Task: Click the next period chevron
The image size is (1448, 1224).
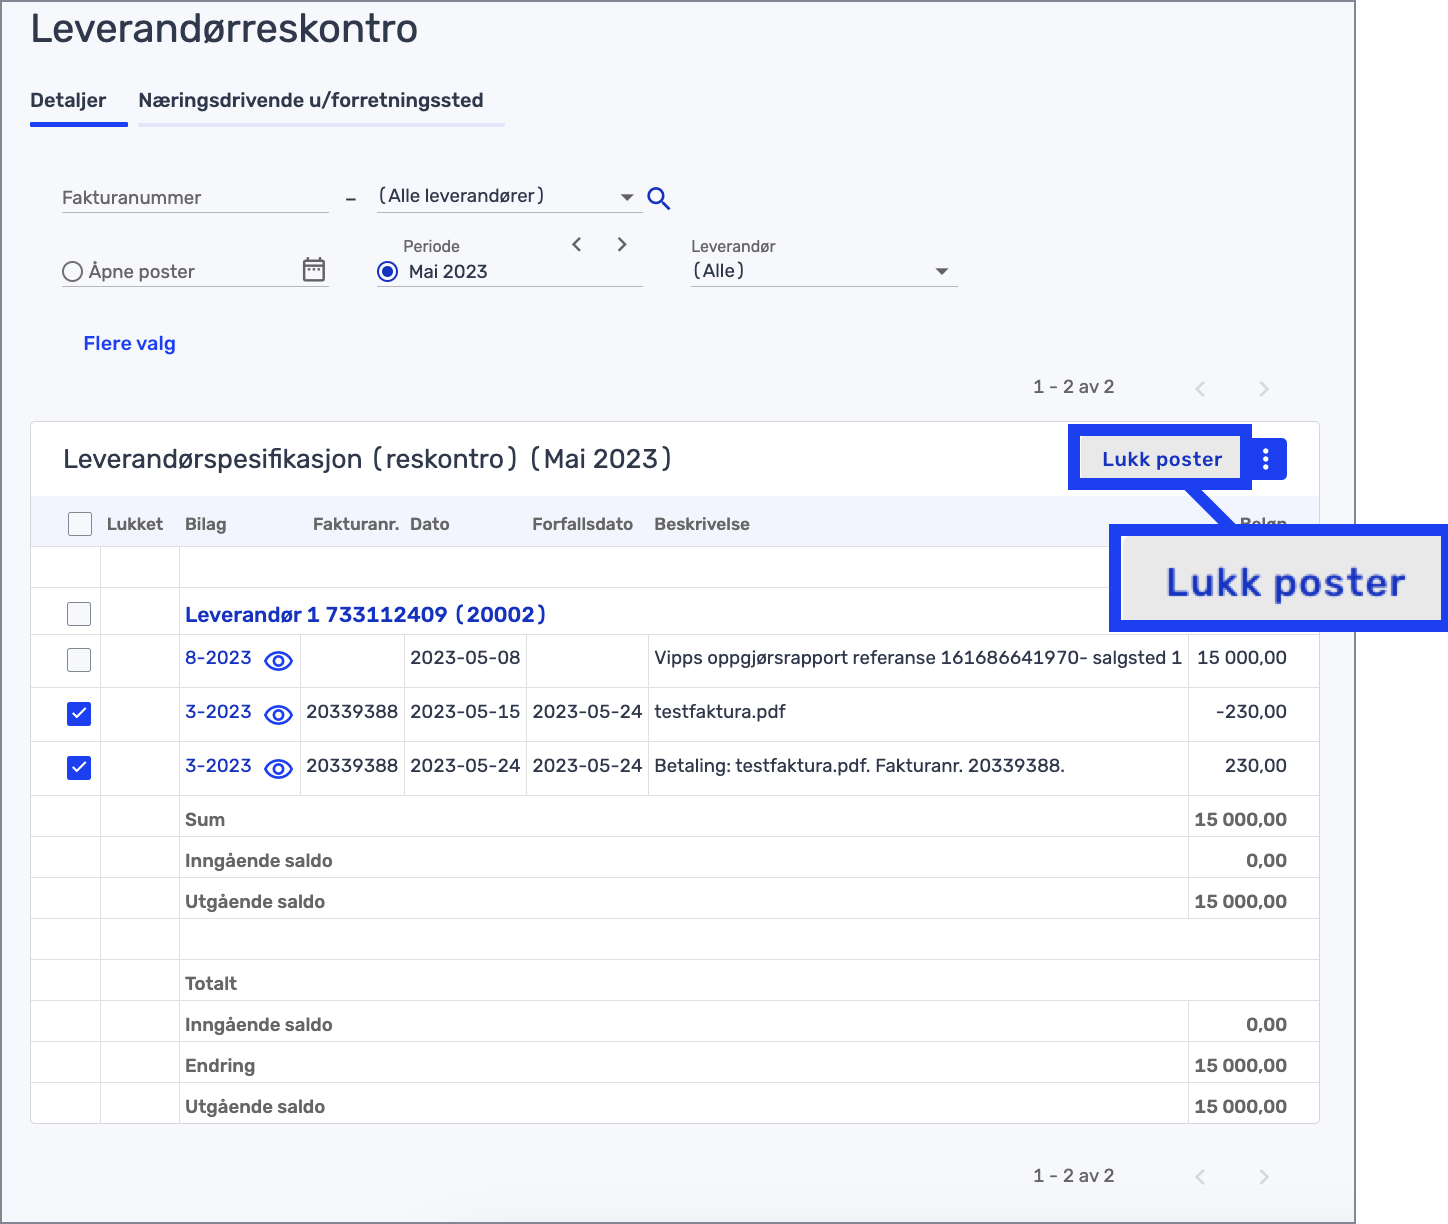Action: click(x=622, y=243)
